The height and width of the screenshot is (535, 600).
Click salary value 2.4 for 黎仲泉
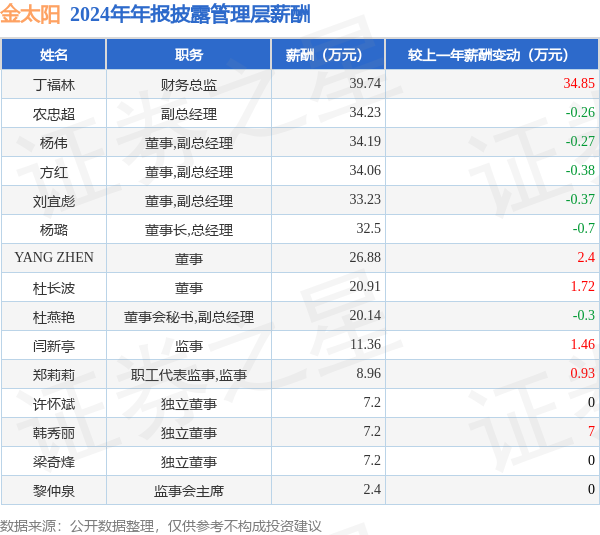coord(372,489)
